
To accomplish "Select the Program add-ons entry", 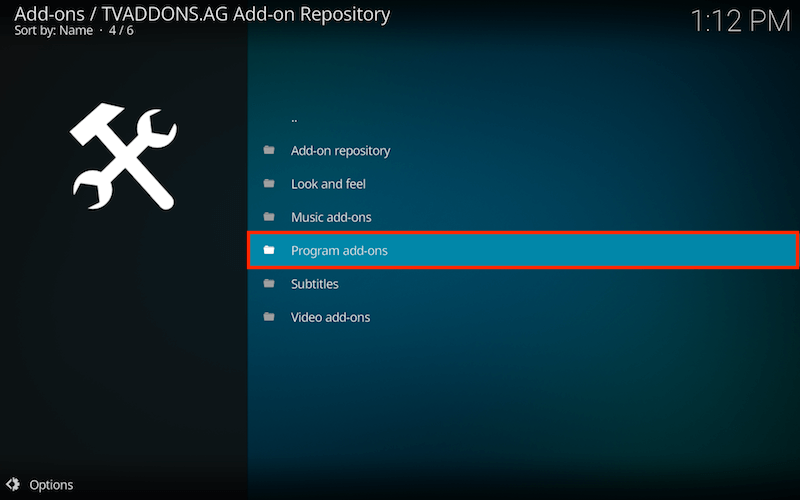I will tap(523, 251).
